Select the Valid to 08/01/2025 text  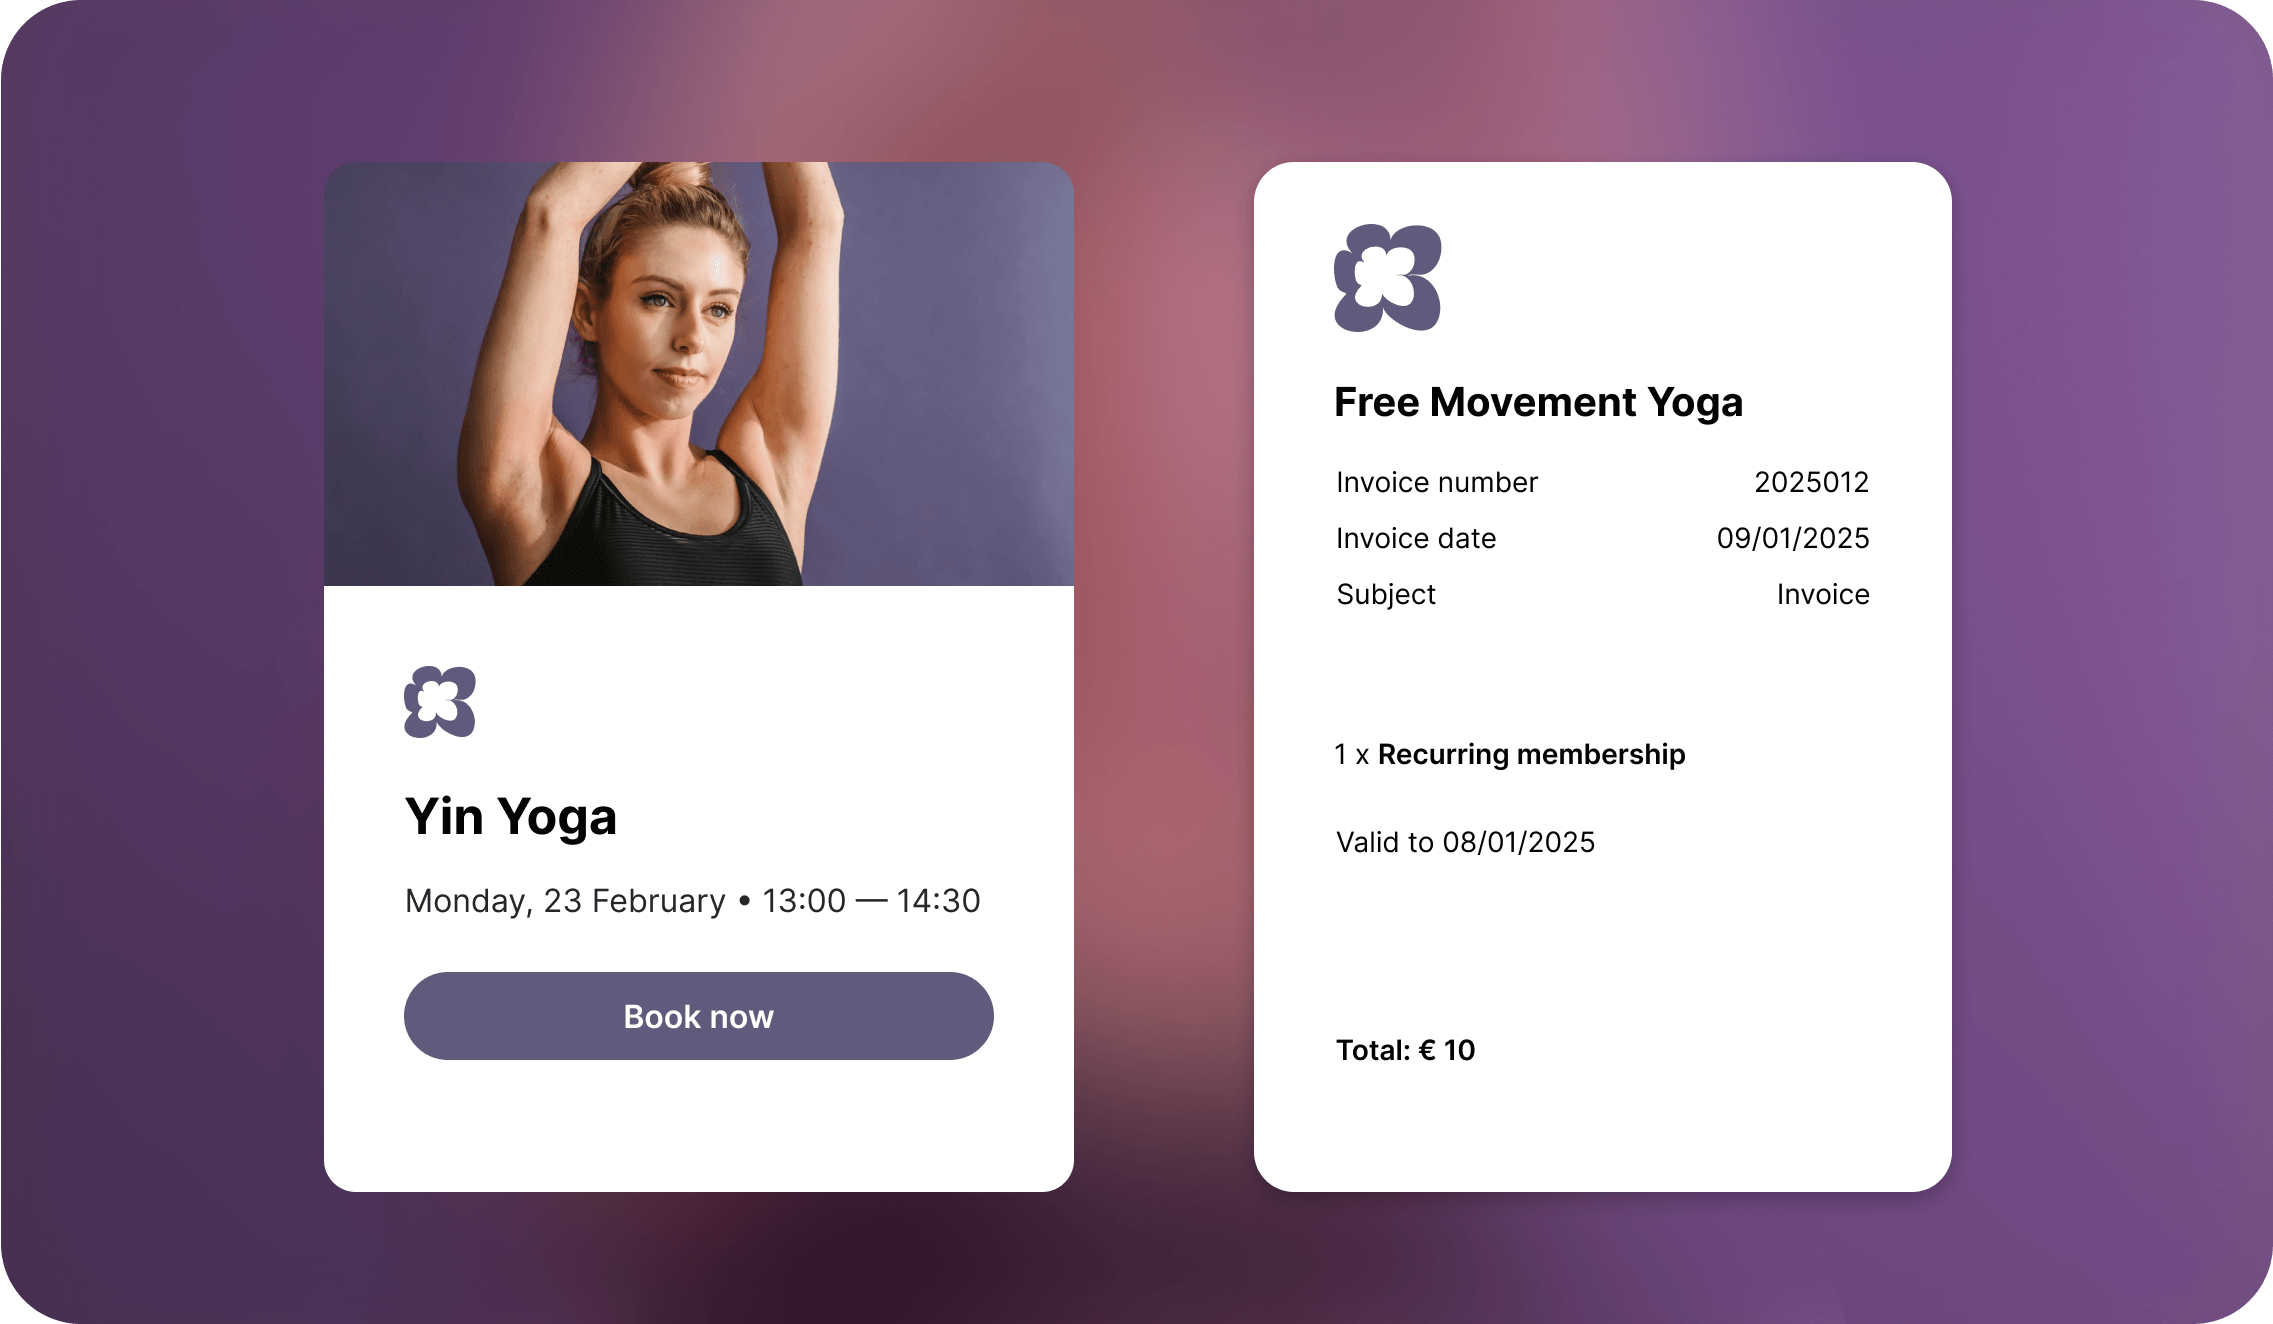(1465, 842)
